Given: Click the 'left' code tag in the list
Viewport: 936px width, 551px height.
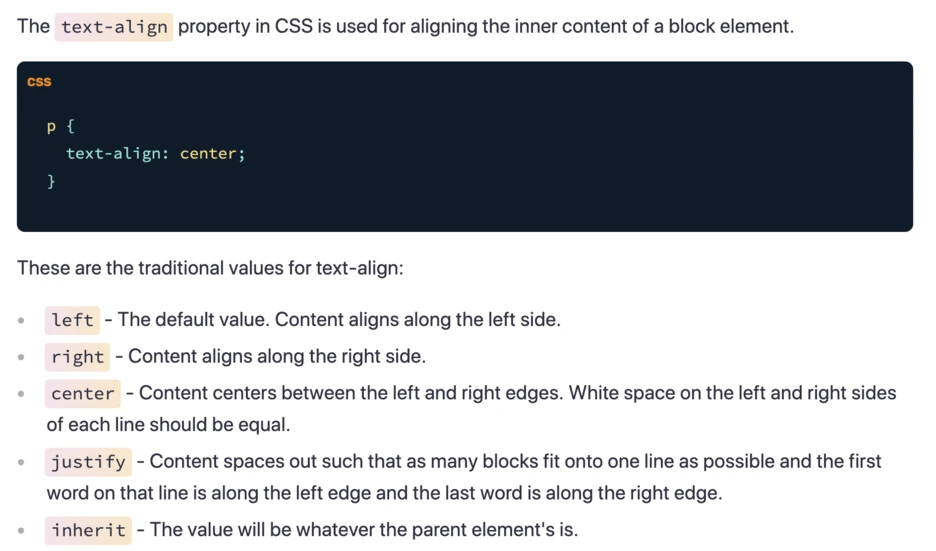Looking at the screenshot, I should tap(72, 320).
